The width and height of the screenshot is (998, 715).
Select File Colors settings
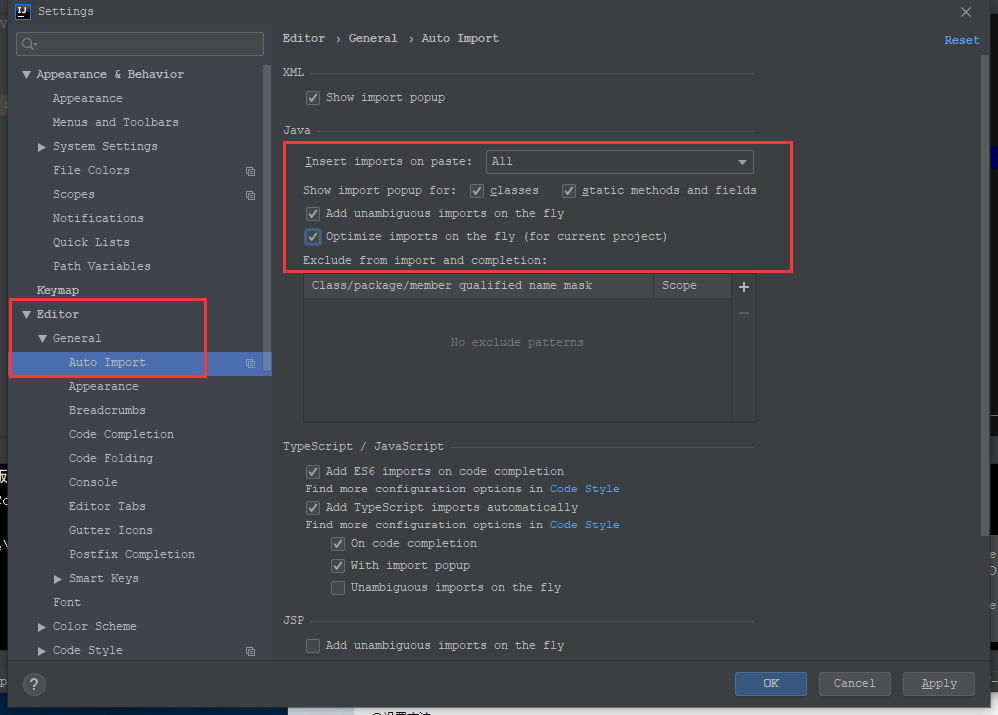[91, 170]
